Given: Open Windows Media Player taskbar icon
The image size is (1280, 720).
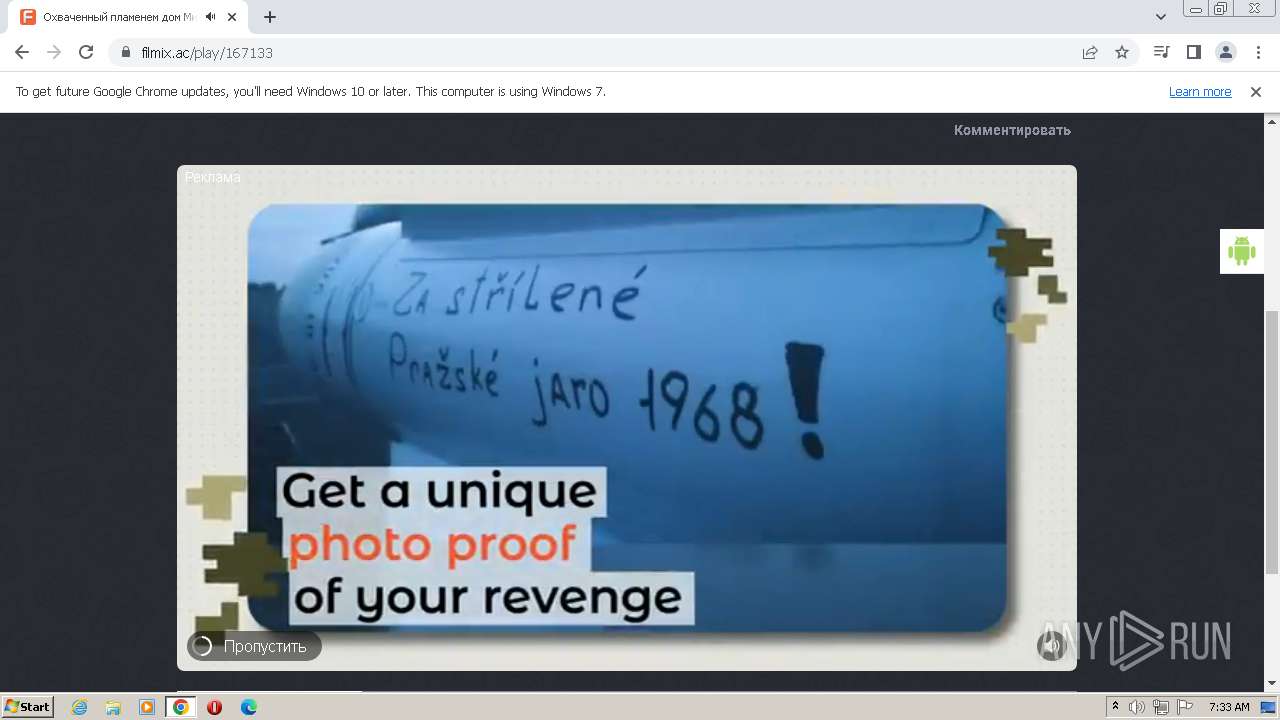Looking at the screenshot, I should (147, 706).
